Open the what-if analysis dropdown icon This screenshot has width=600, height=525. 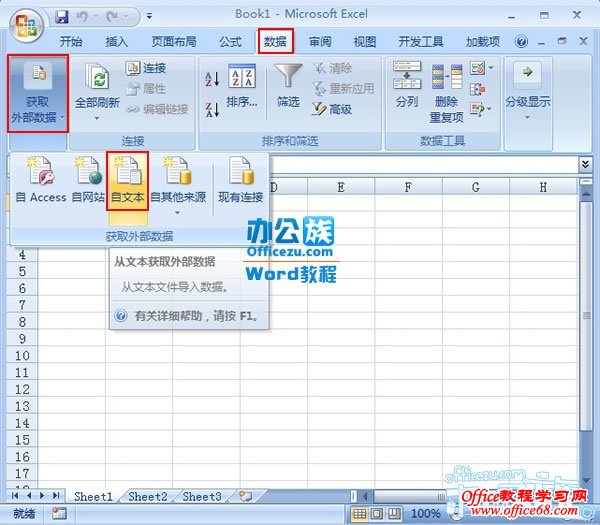[481, 109]
